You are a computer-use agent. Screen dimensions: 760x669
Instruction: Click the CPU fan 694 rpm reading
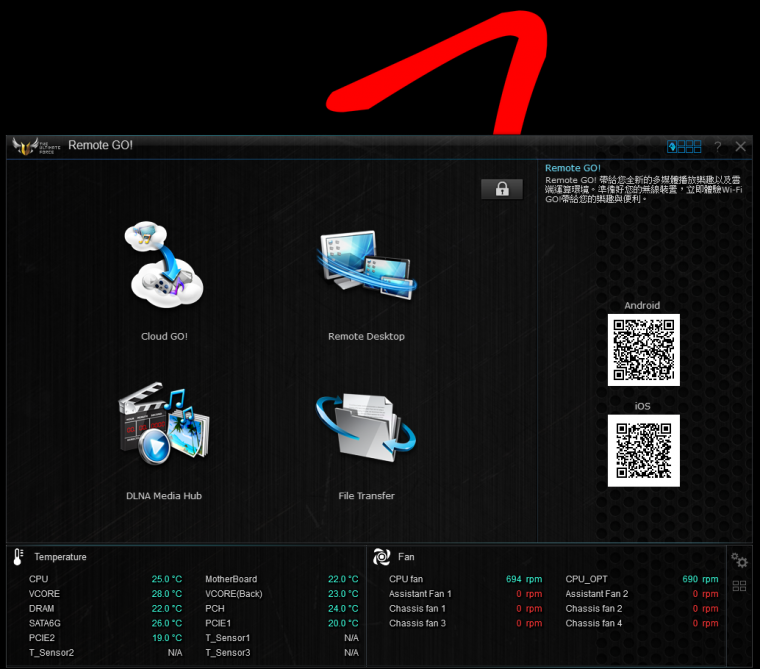pyautogui.click(x=524, y=579)
